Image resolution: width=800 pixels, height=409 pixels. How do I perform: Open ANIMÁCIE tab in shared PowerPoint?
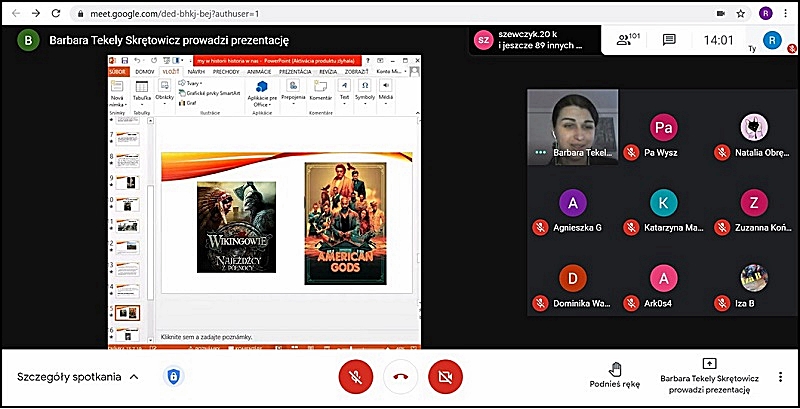(259, 72)
